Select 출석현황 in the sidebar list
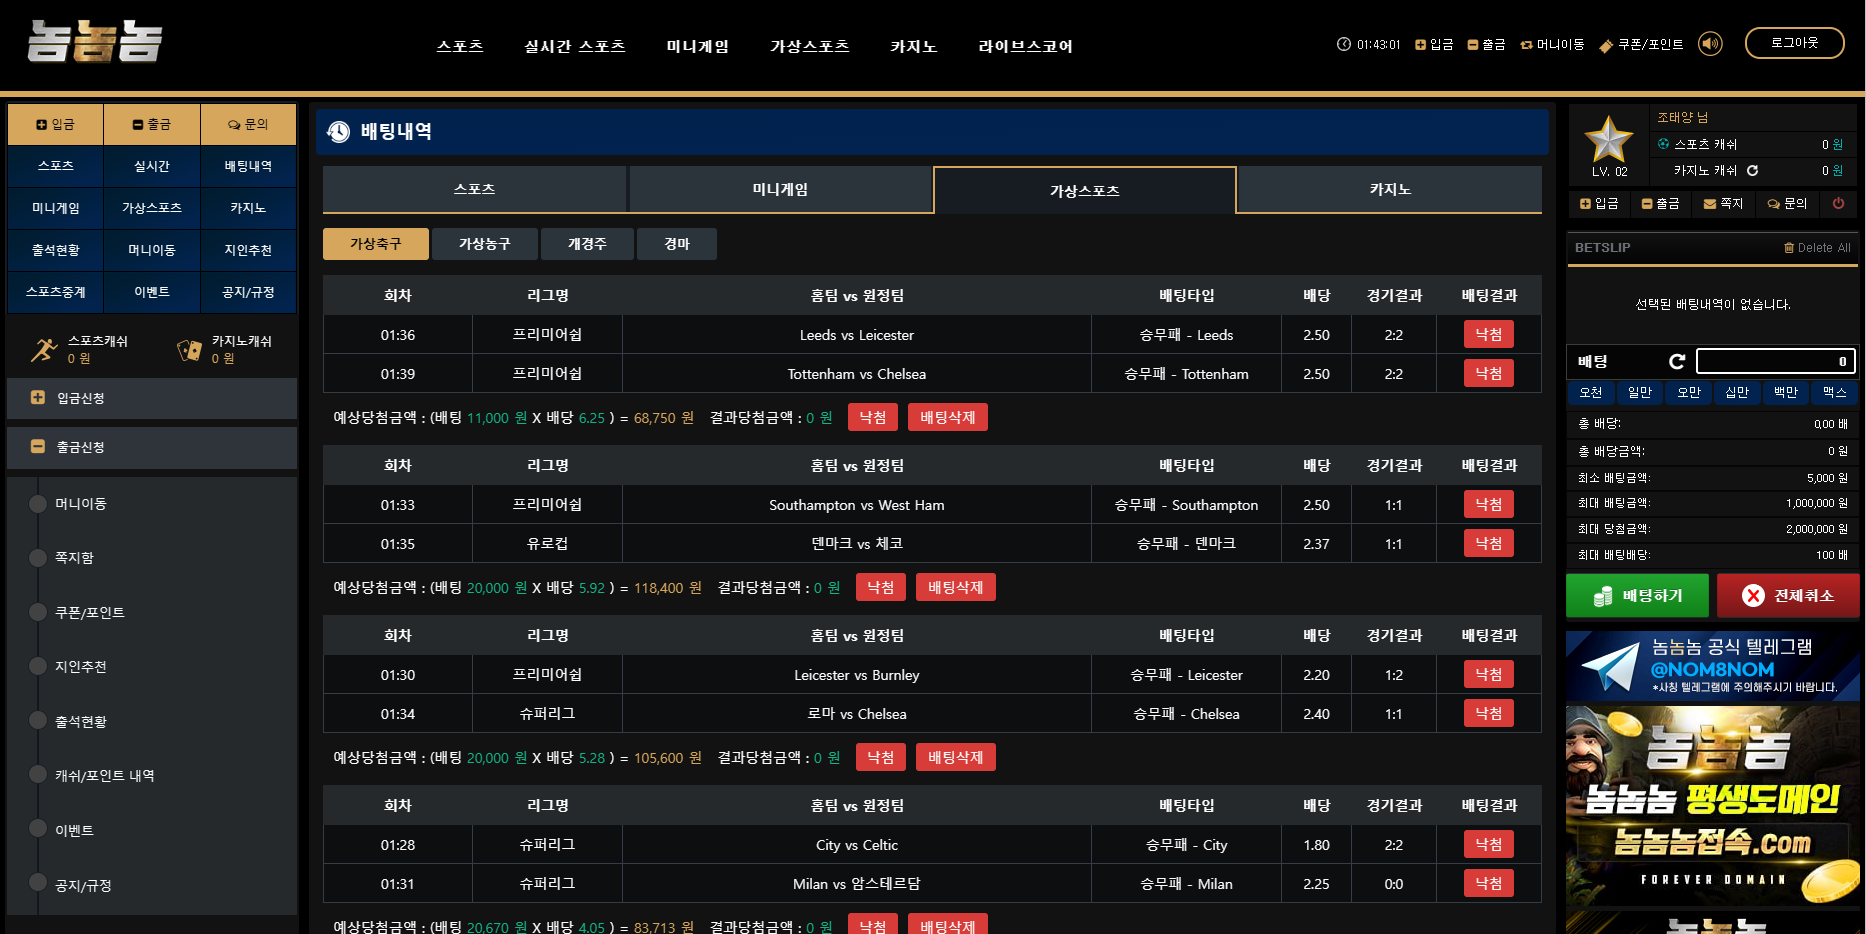 (x=81, y=721)
